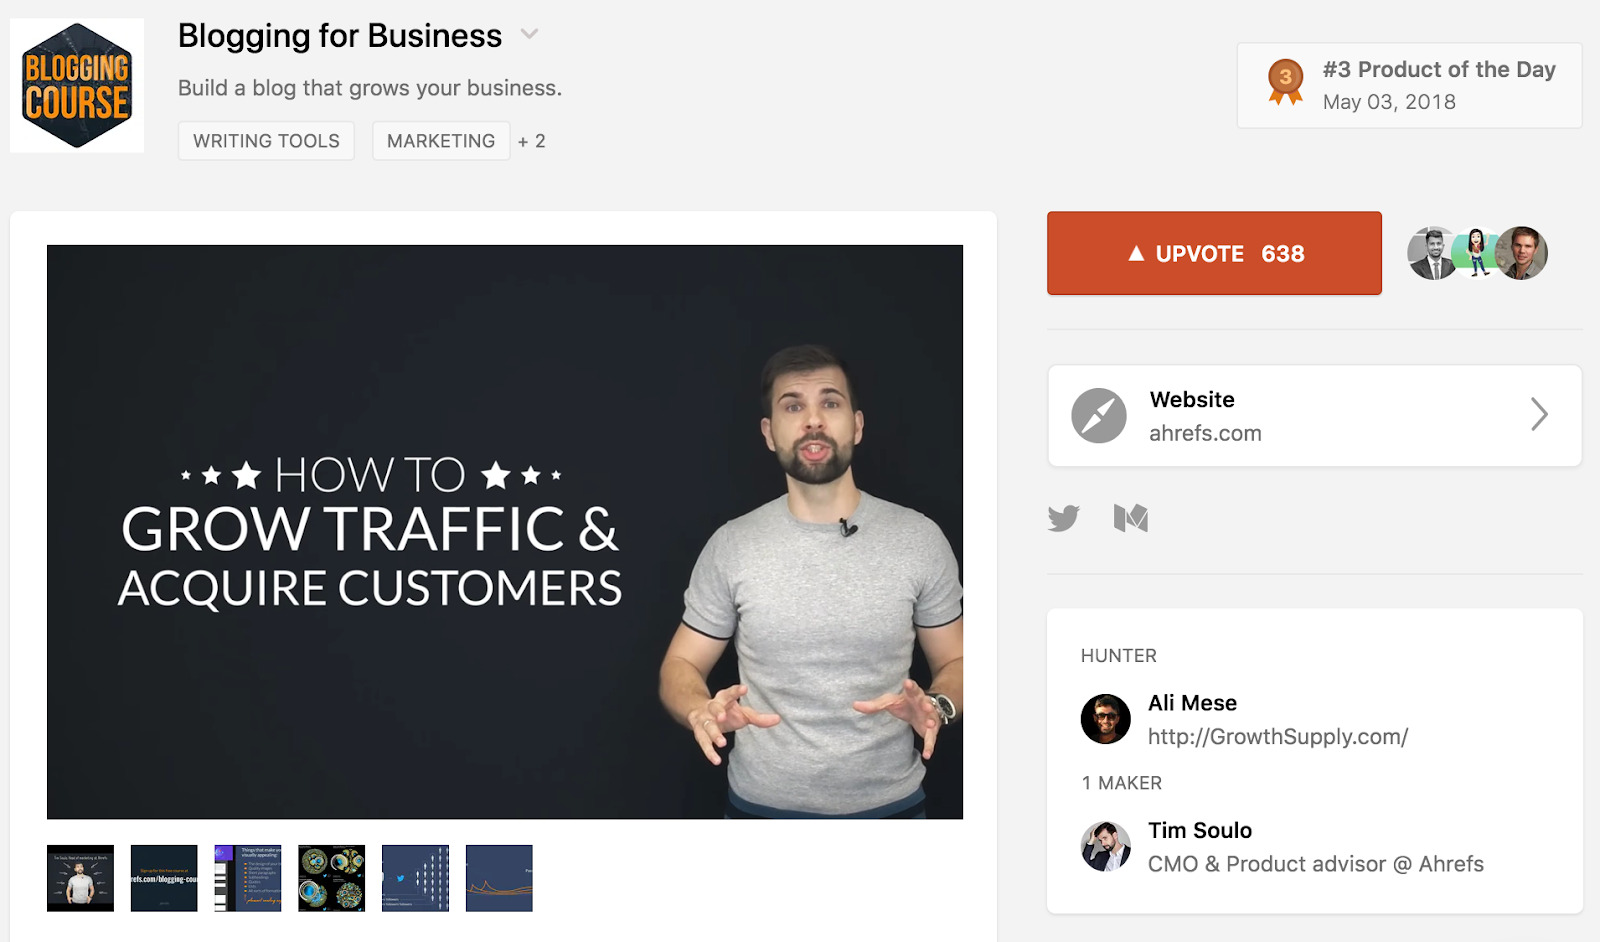Open Ali Mese's hunter avatar
The width and height of the screenshot is (1600, 942).
(x=1104, y=718)
